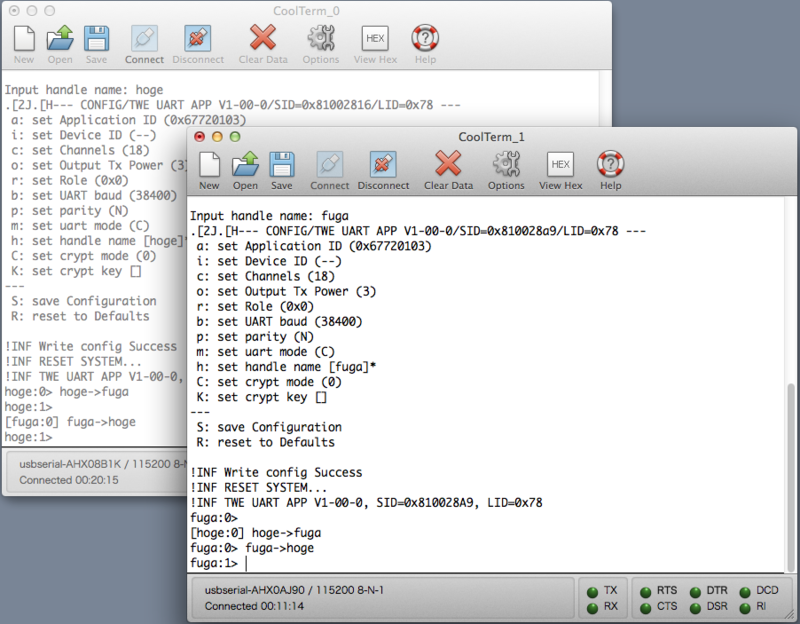Click 'hoge:0> hoge->fuga' line in CoolTerm_0
800x624 pixels.
(x=67, y=392)
